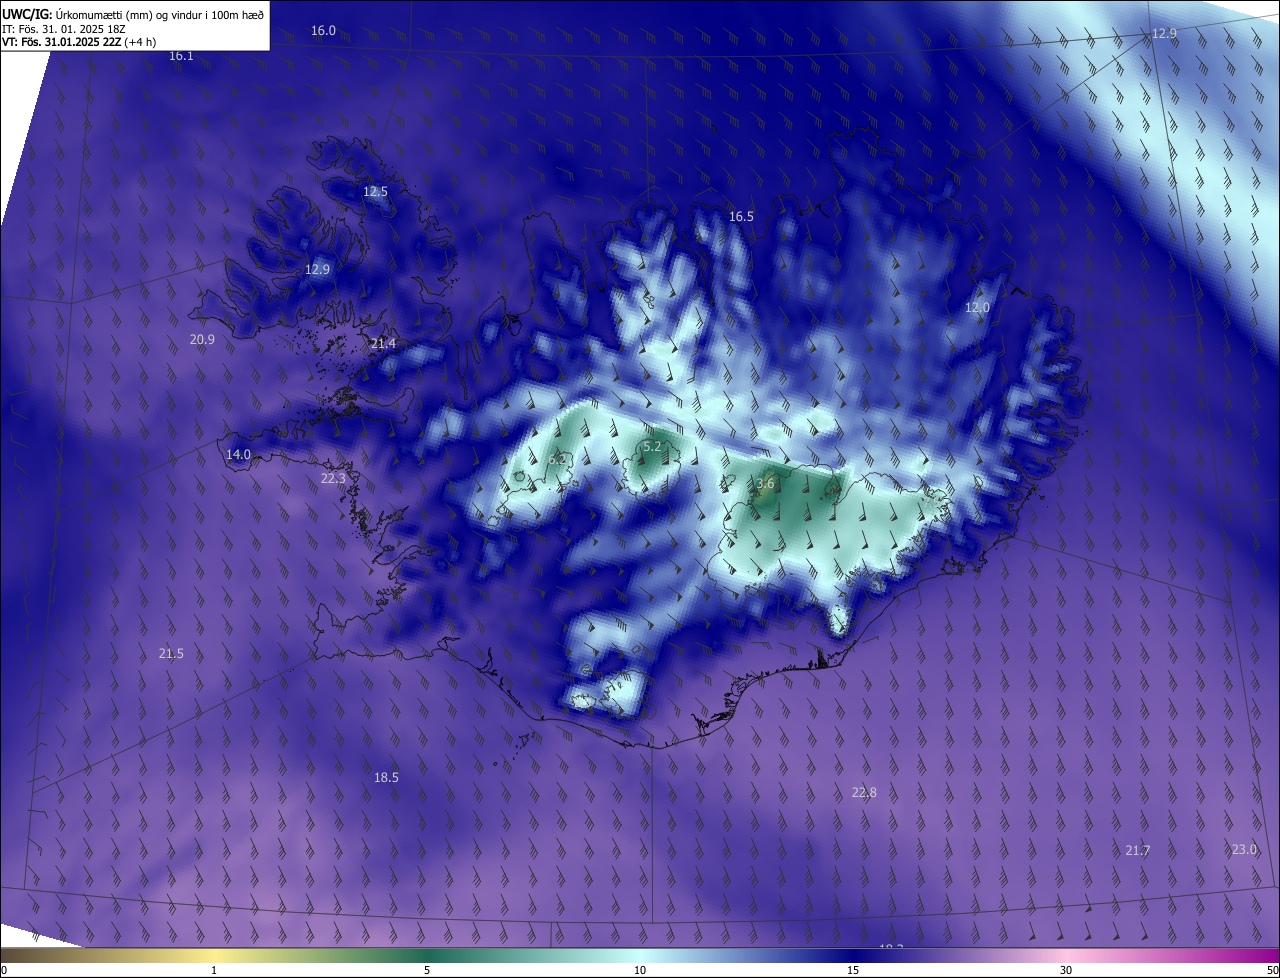Click the 16.5 value label
Image resolution: width=1280 pixels, height=978 pixels.
(741, 217)
